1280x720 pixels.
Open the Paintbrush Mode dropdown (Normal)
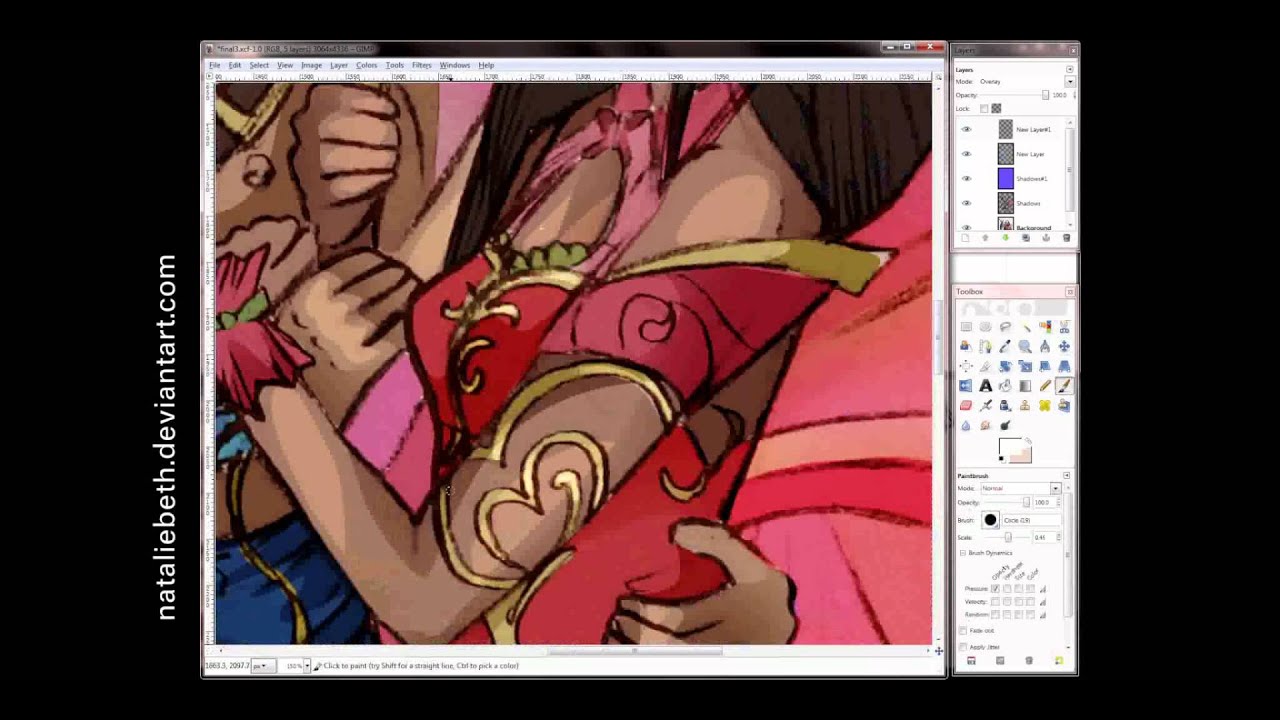click(1055, 488)
